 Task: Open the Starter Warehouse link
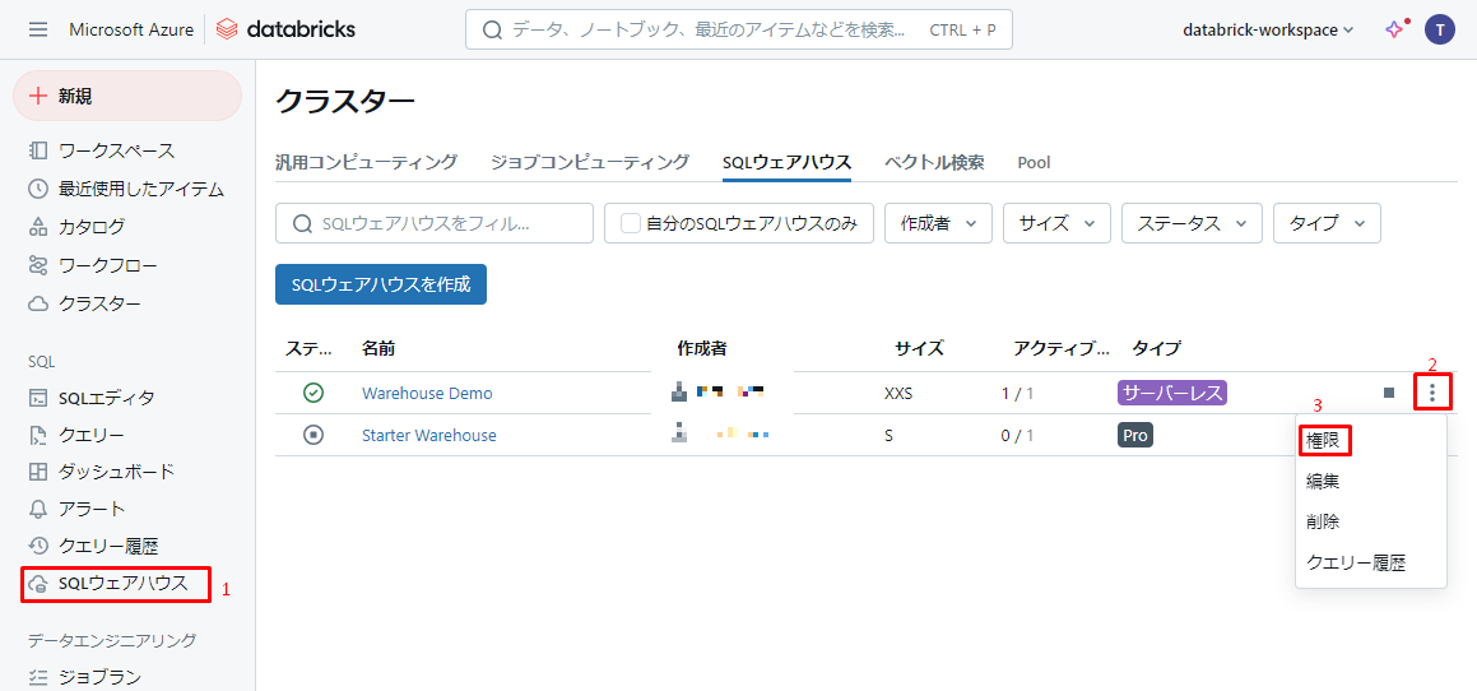pos(429,435)
